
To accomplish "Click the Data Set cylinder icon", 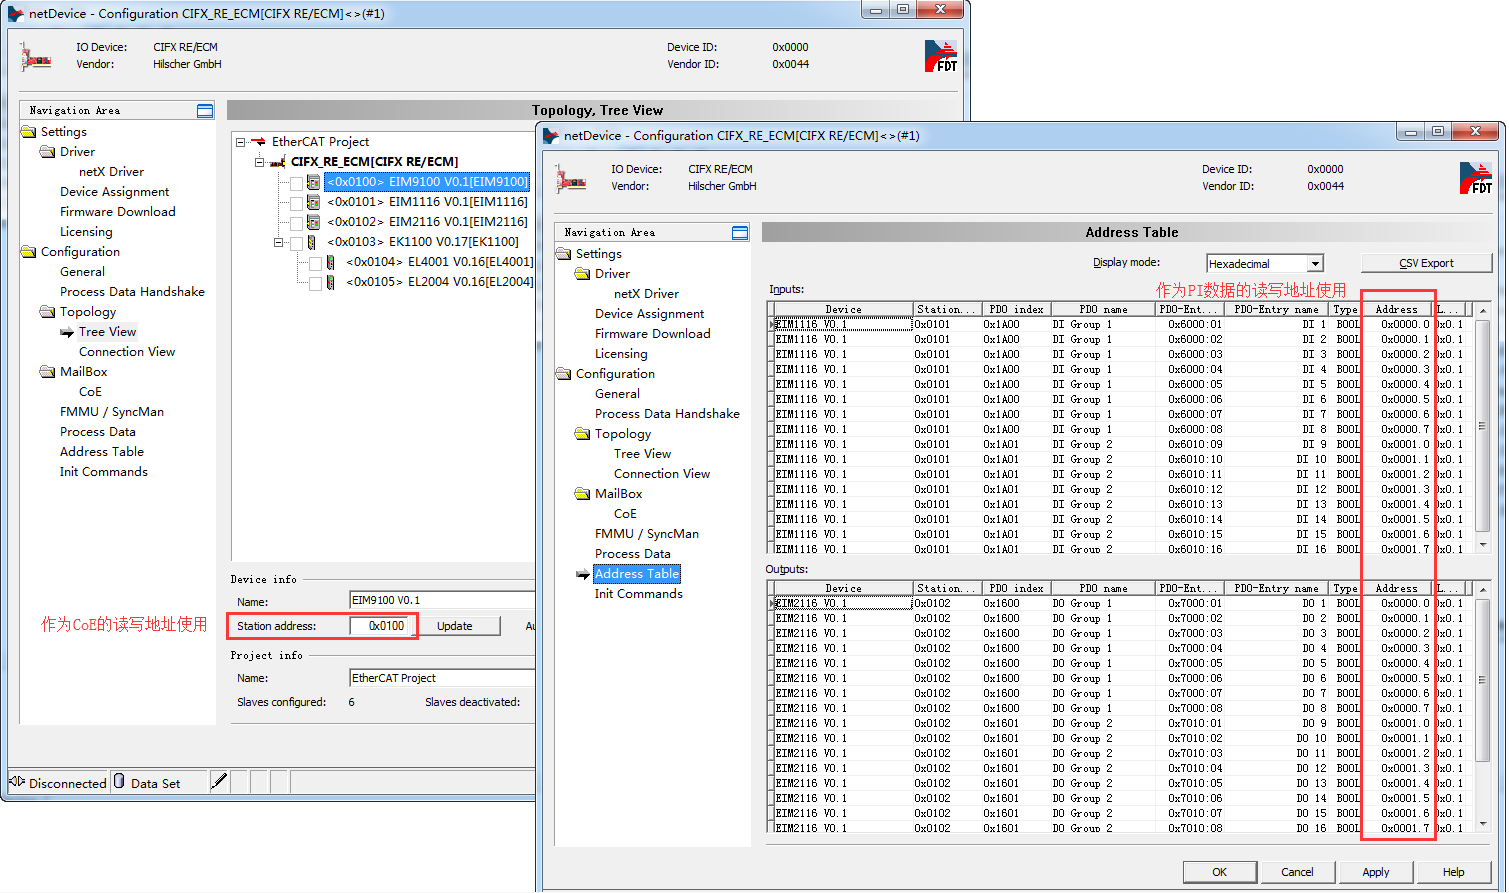I will [119, 781].
